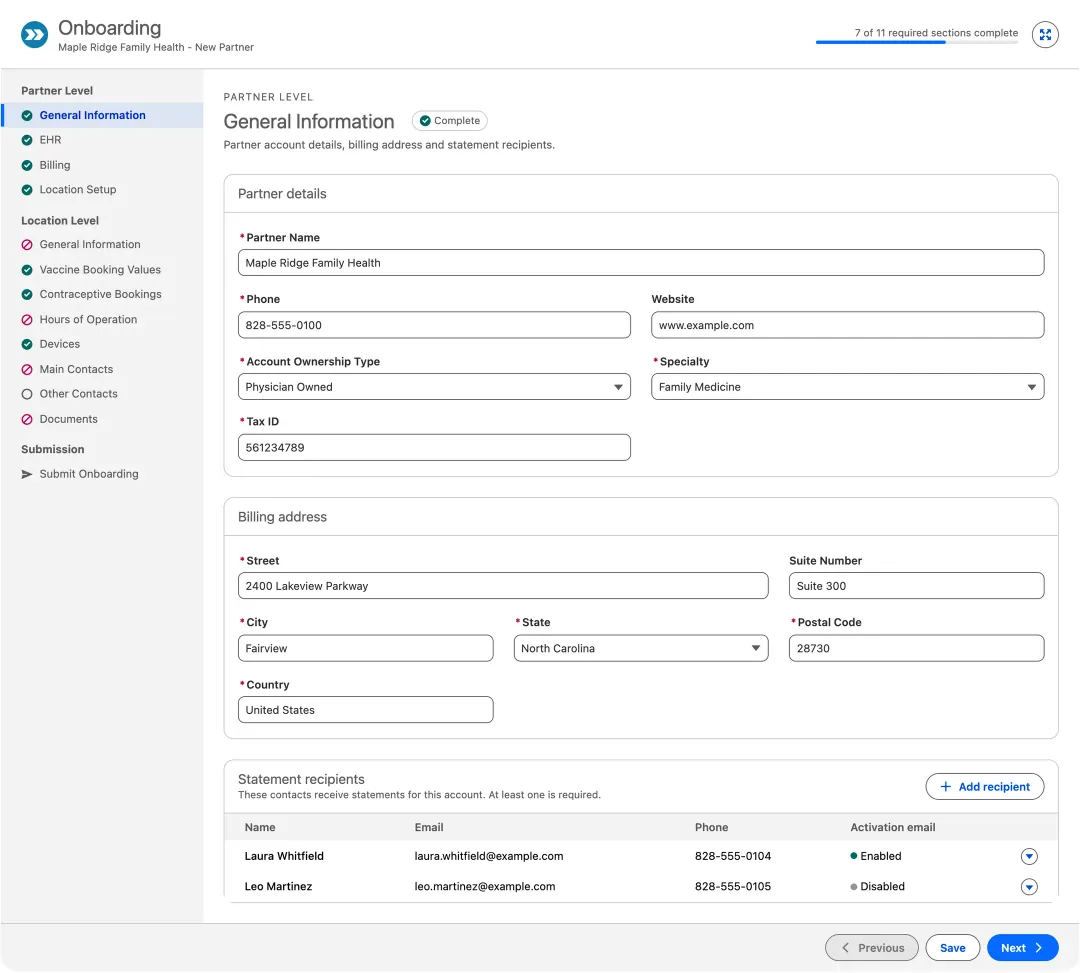Click laura.whitfield@example.com email cell
Viewport: 1080px width, 973px height.
tap(488, 857)
